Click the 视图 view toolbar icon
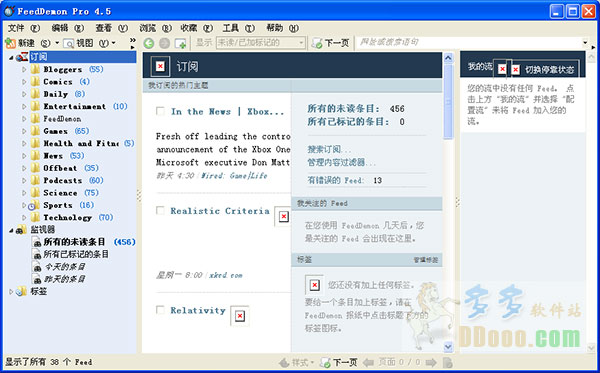The image size is (600, 373). point(68,43)
